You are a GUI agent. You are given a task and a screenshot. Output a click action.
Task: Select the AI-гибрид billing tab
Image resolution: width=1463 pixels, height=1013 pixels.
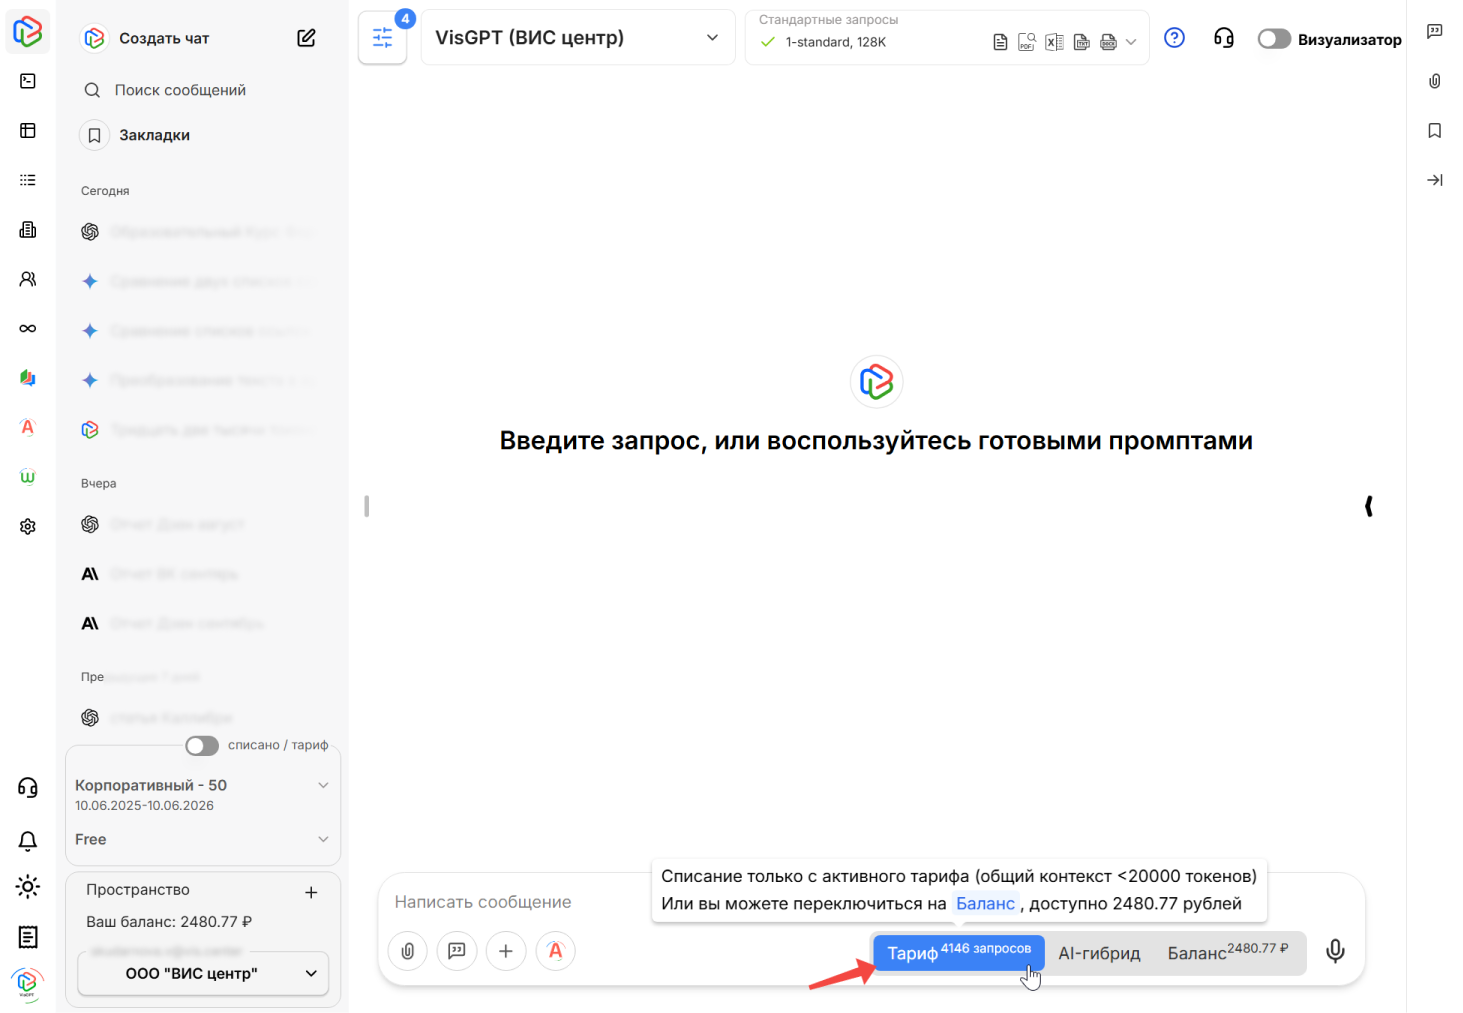click(1099, 953)
